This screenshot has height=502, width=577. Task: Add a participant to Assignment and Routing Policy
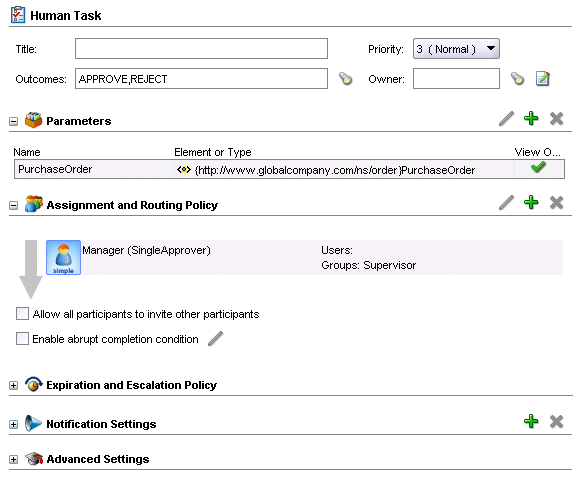point(531,202)
